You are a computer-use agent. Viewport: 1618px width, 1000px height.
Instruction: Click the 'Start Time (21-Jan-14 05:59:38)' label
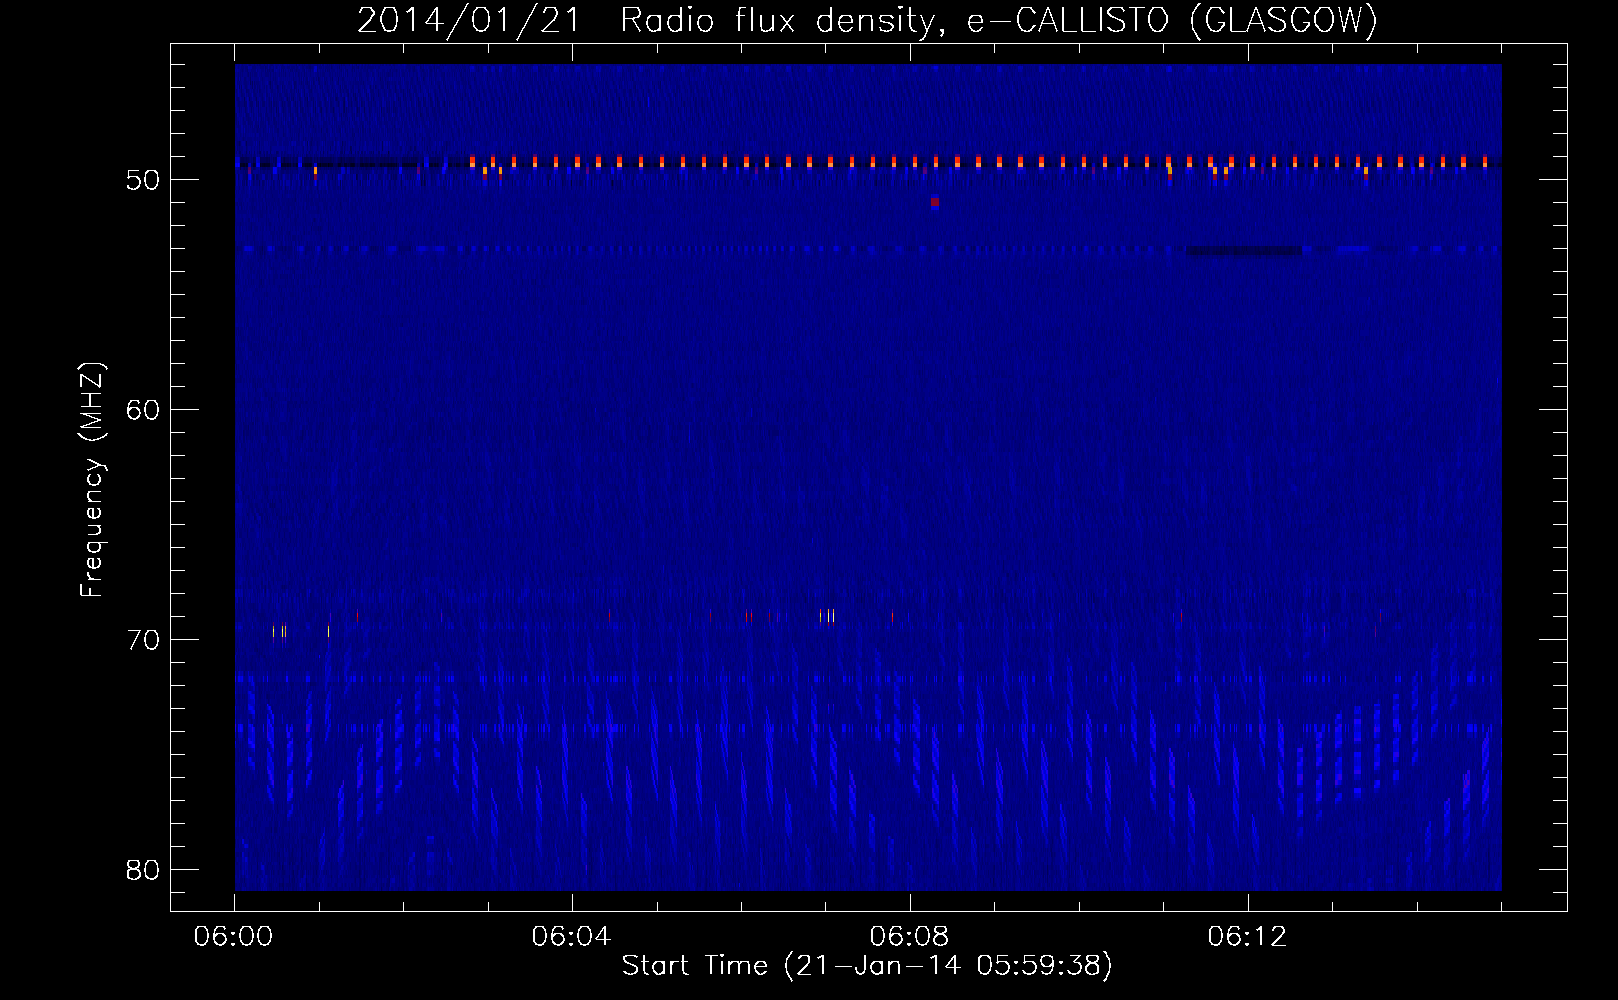(867, 966)
